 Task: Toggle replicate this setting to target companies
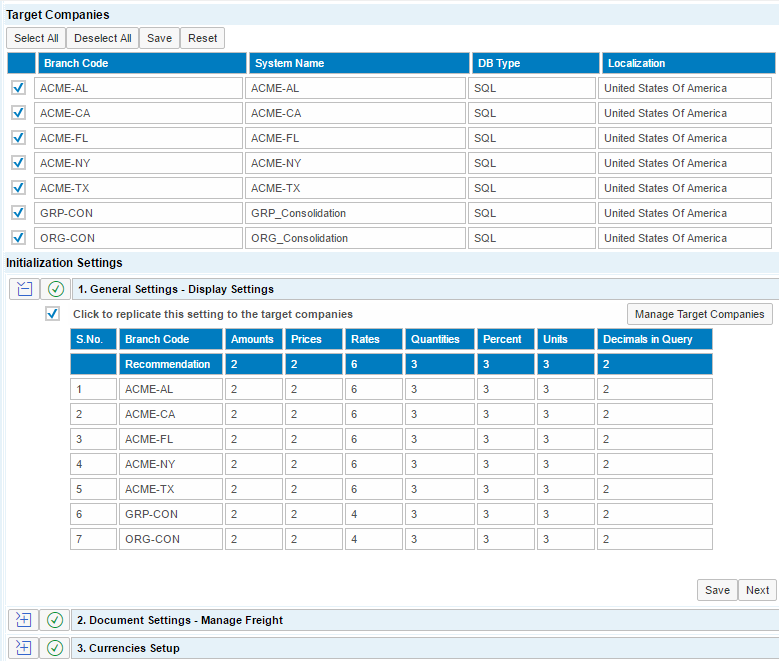pos(53,314)
